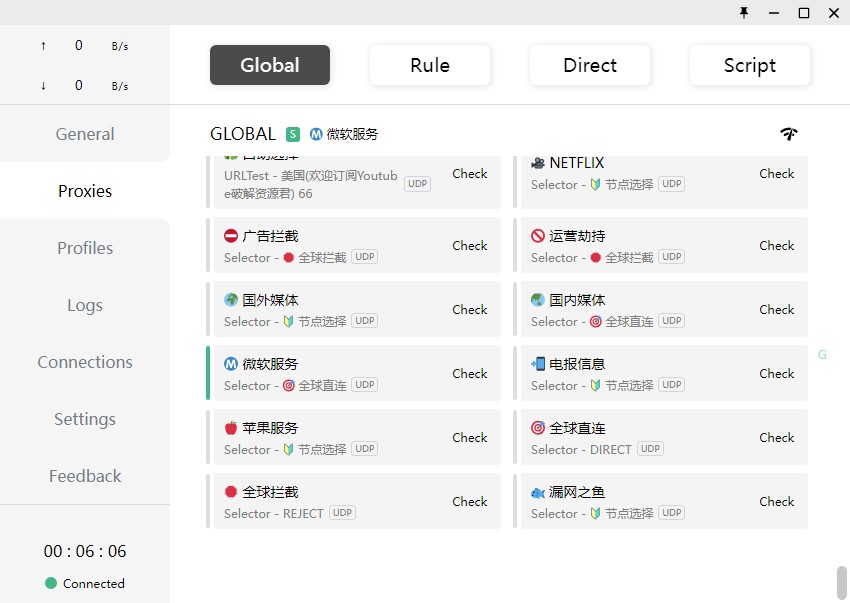Screen dimensions: 850x603
Task: Click the vertical scrollbar thumb
Action: point(841,583)
